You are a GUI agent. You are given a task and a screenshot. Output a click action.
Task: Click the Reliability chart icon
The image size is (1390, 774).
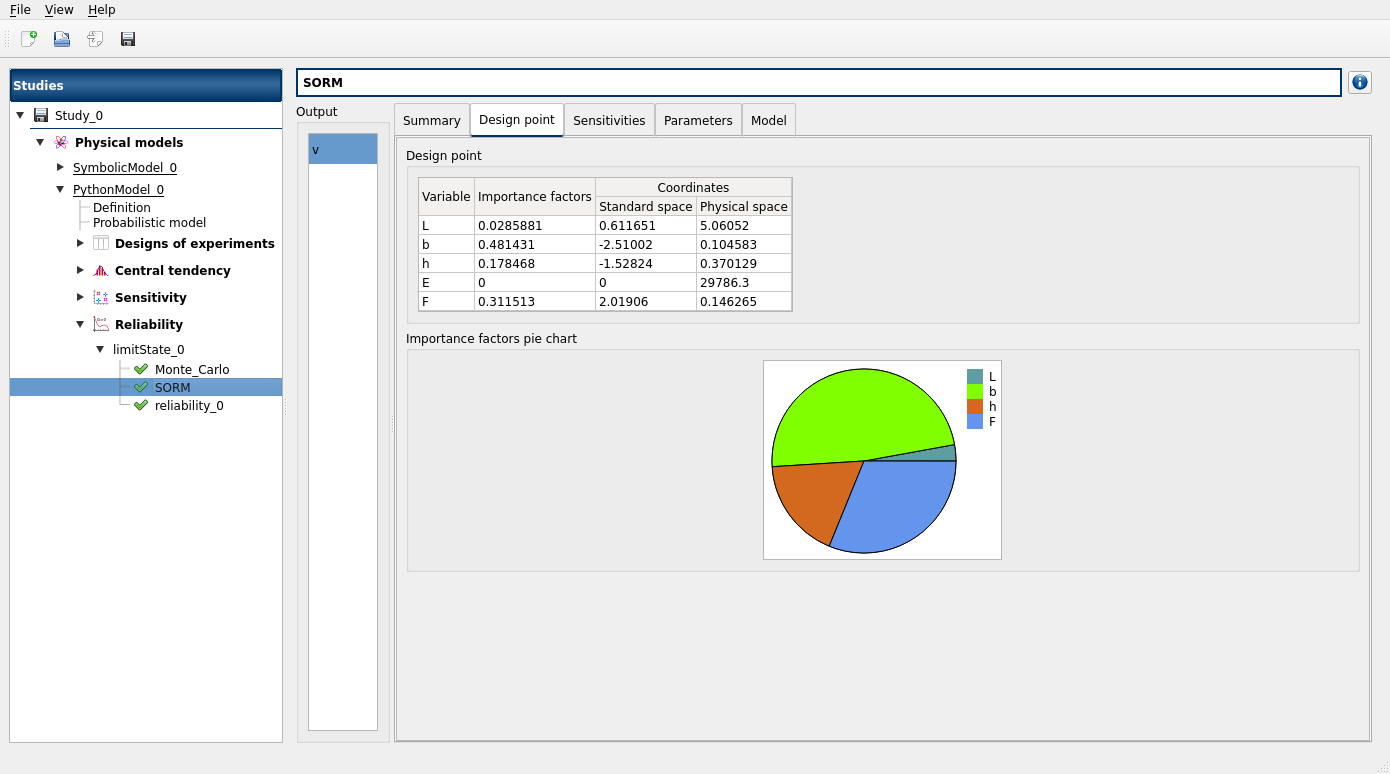pos(101,324)
